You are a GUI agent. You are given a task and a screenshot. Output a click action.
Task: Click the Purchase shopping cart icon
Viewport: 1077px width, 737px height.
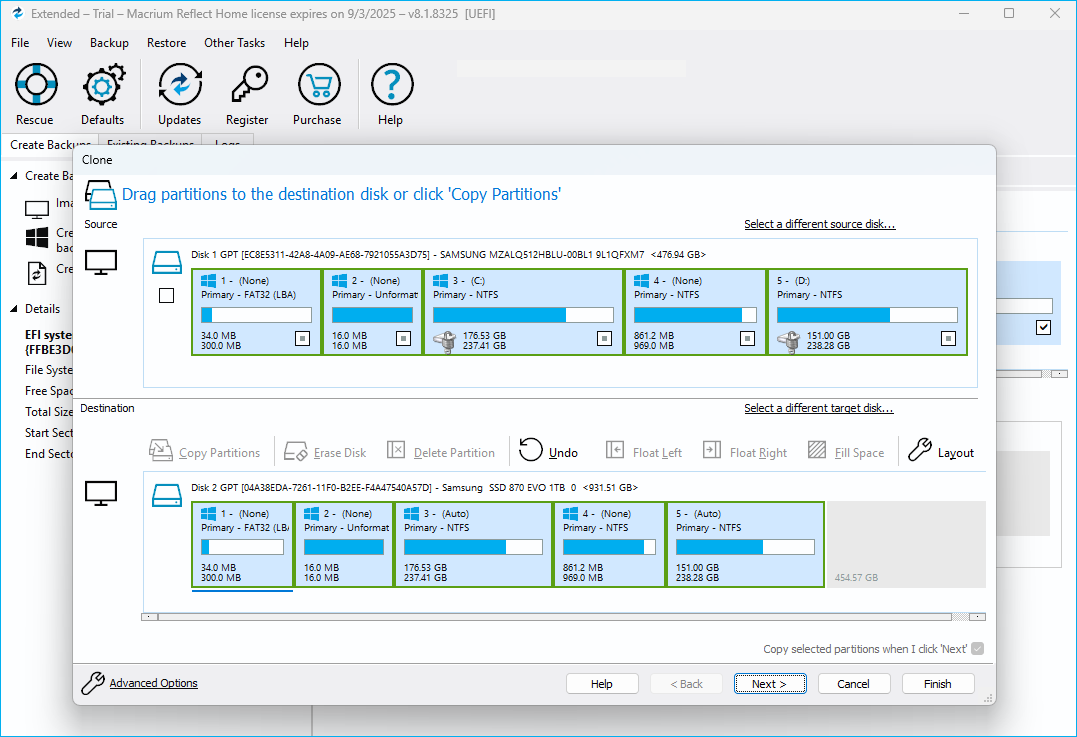(x=317, y=87)
